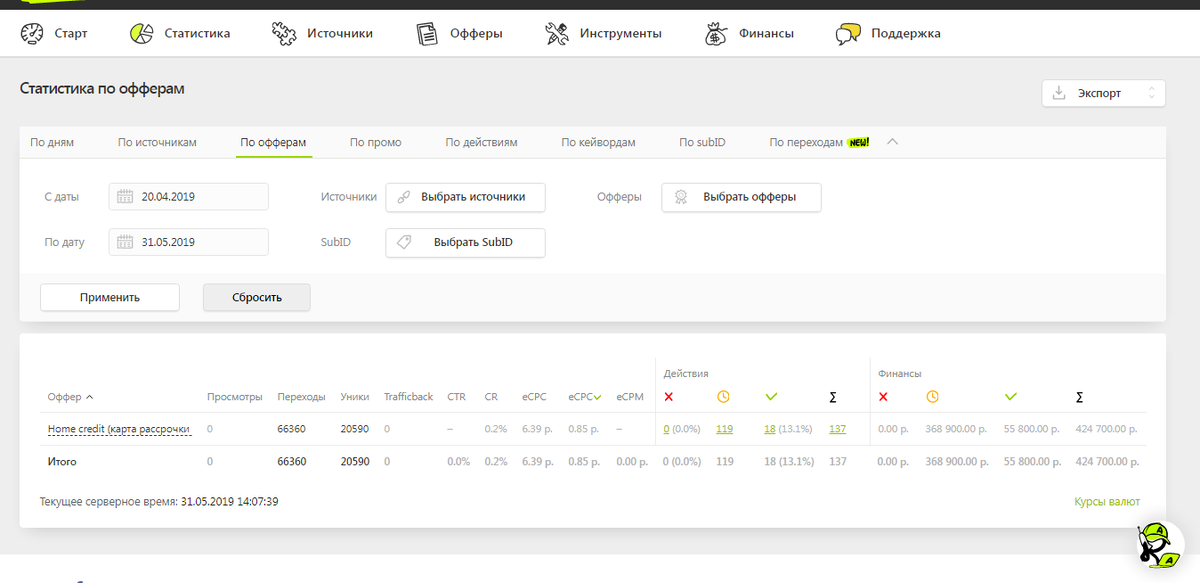This screenshot has height=583, width=1200.
Task: Click the calendar icon beside 31.05.2019
Action: coord(125,242)
